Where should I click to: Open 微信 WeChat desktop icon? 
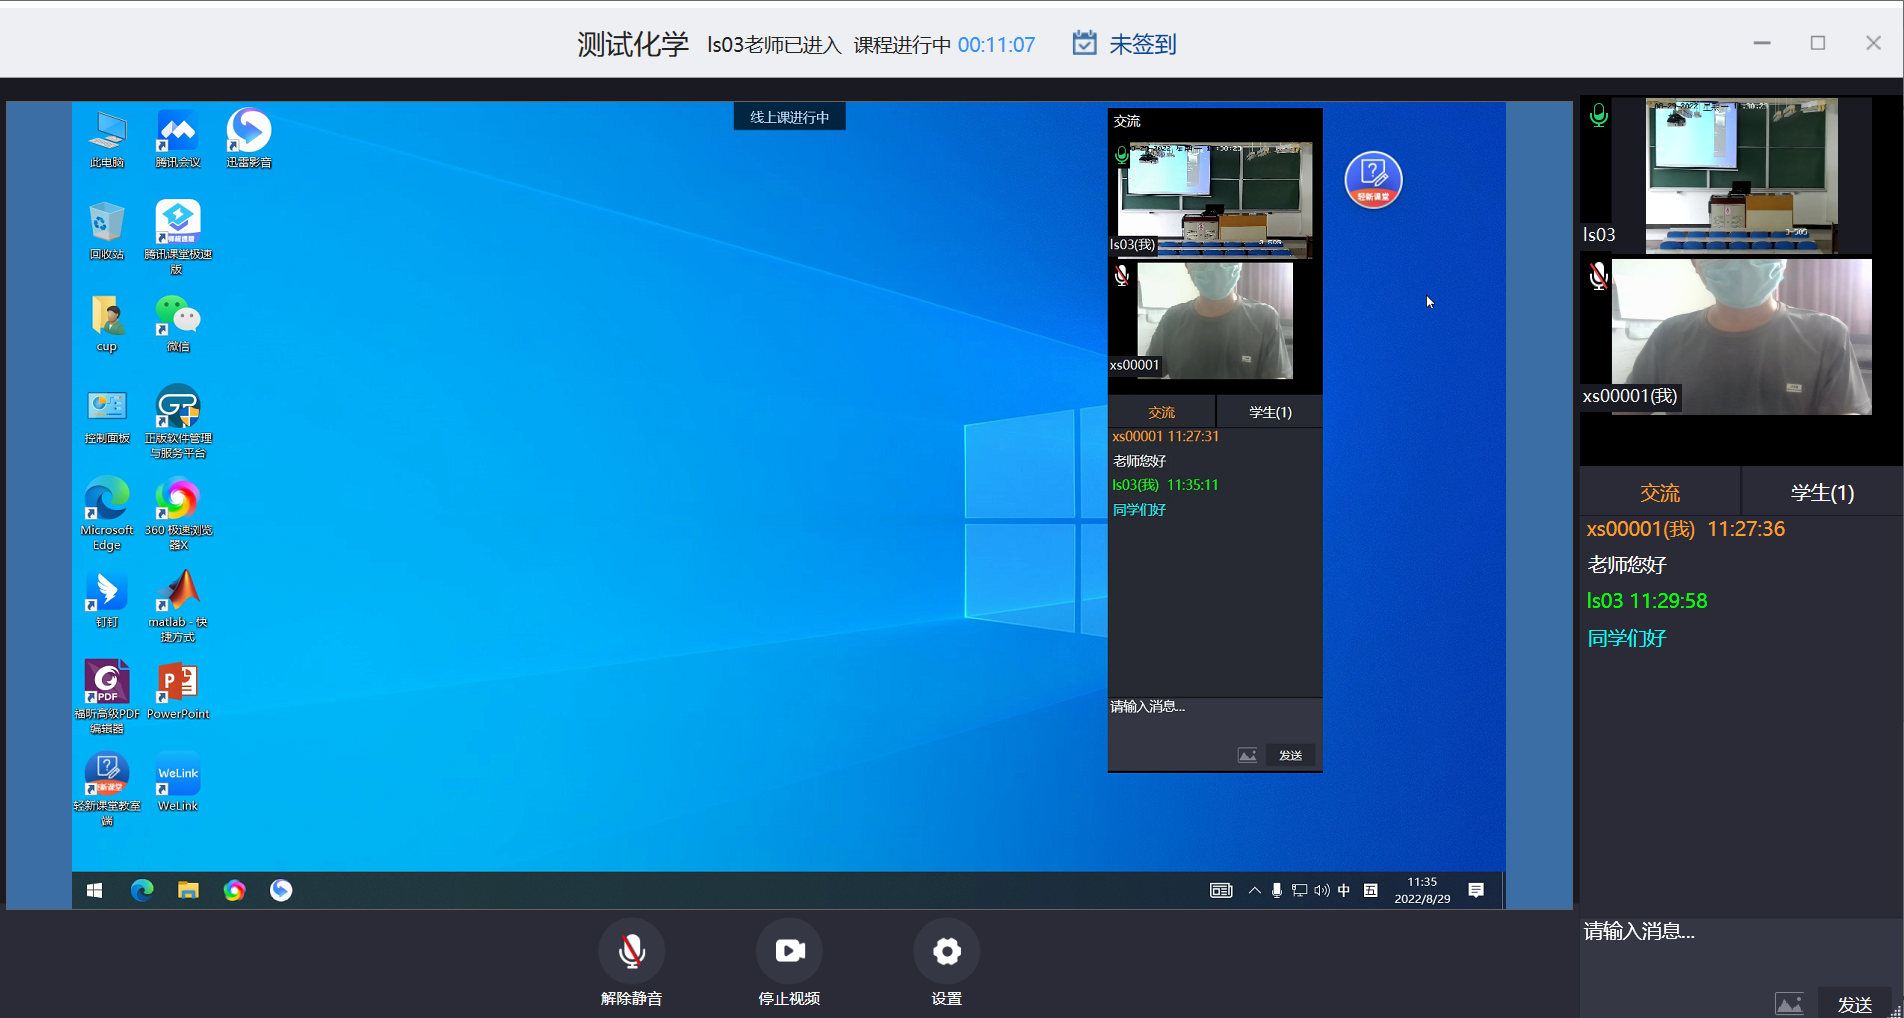click(178, 322)
